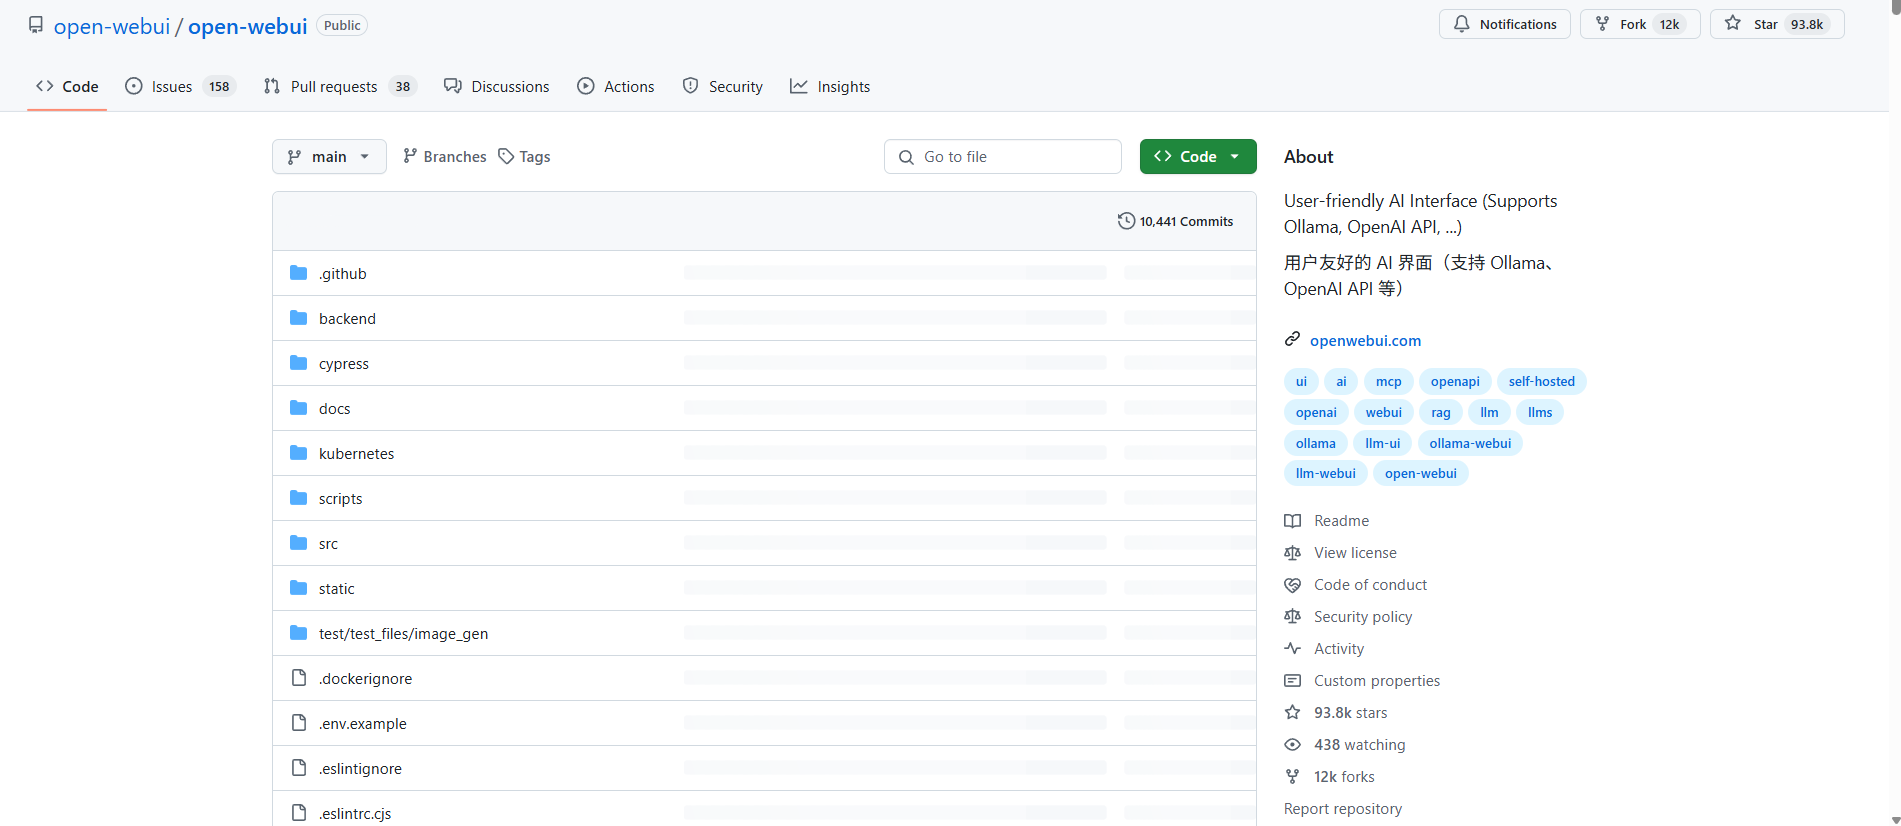Viewport: 1901px width, 826px height.
Task: Open the src folder
Action: point(328,544)
